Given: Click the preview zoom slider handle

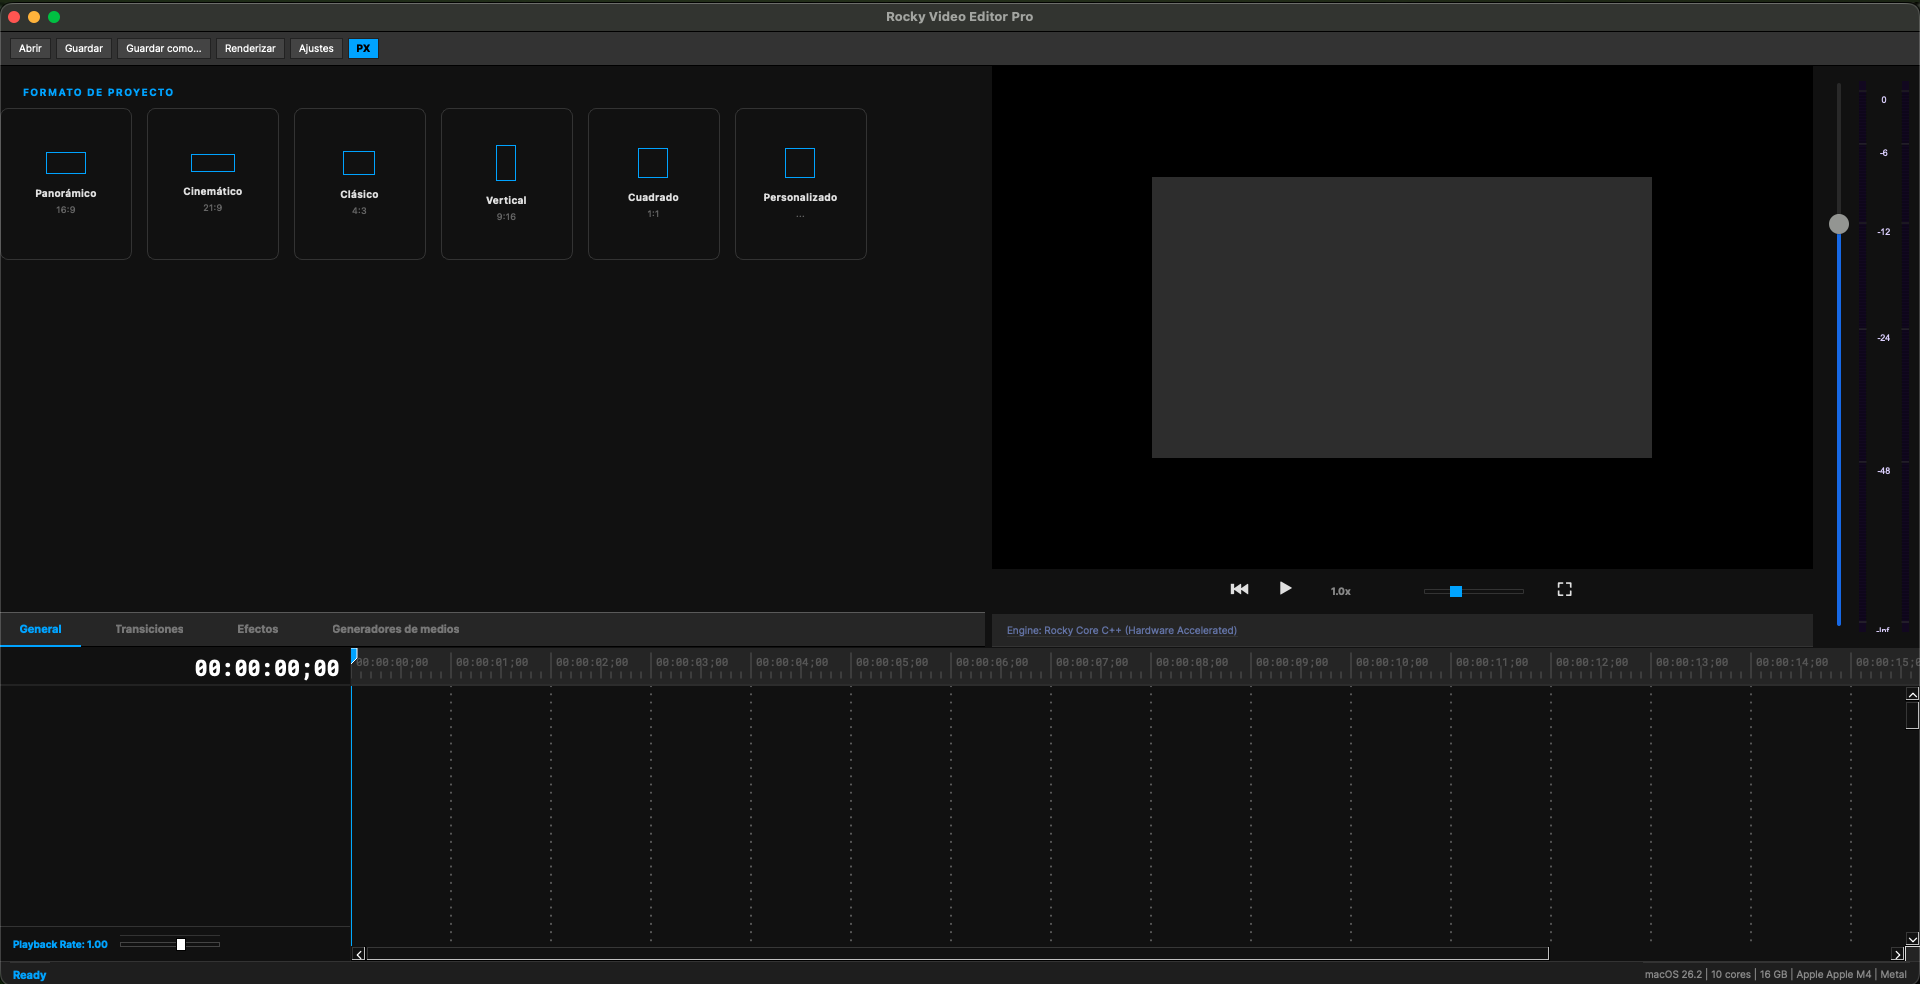Looking at the screenshot, I should (x=1456, y=591).
